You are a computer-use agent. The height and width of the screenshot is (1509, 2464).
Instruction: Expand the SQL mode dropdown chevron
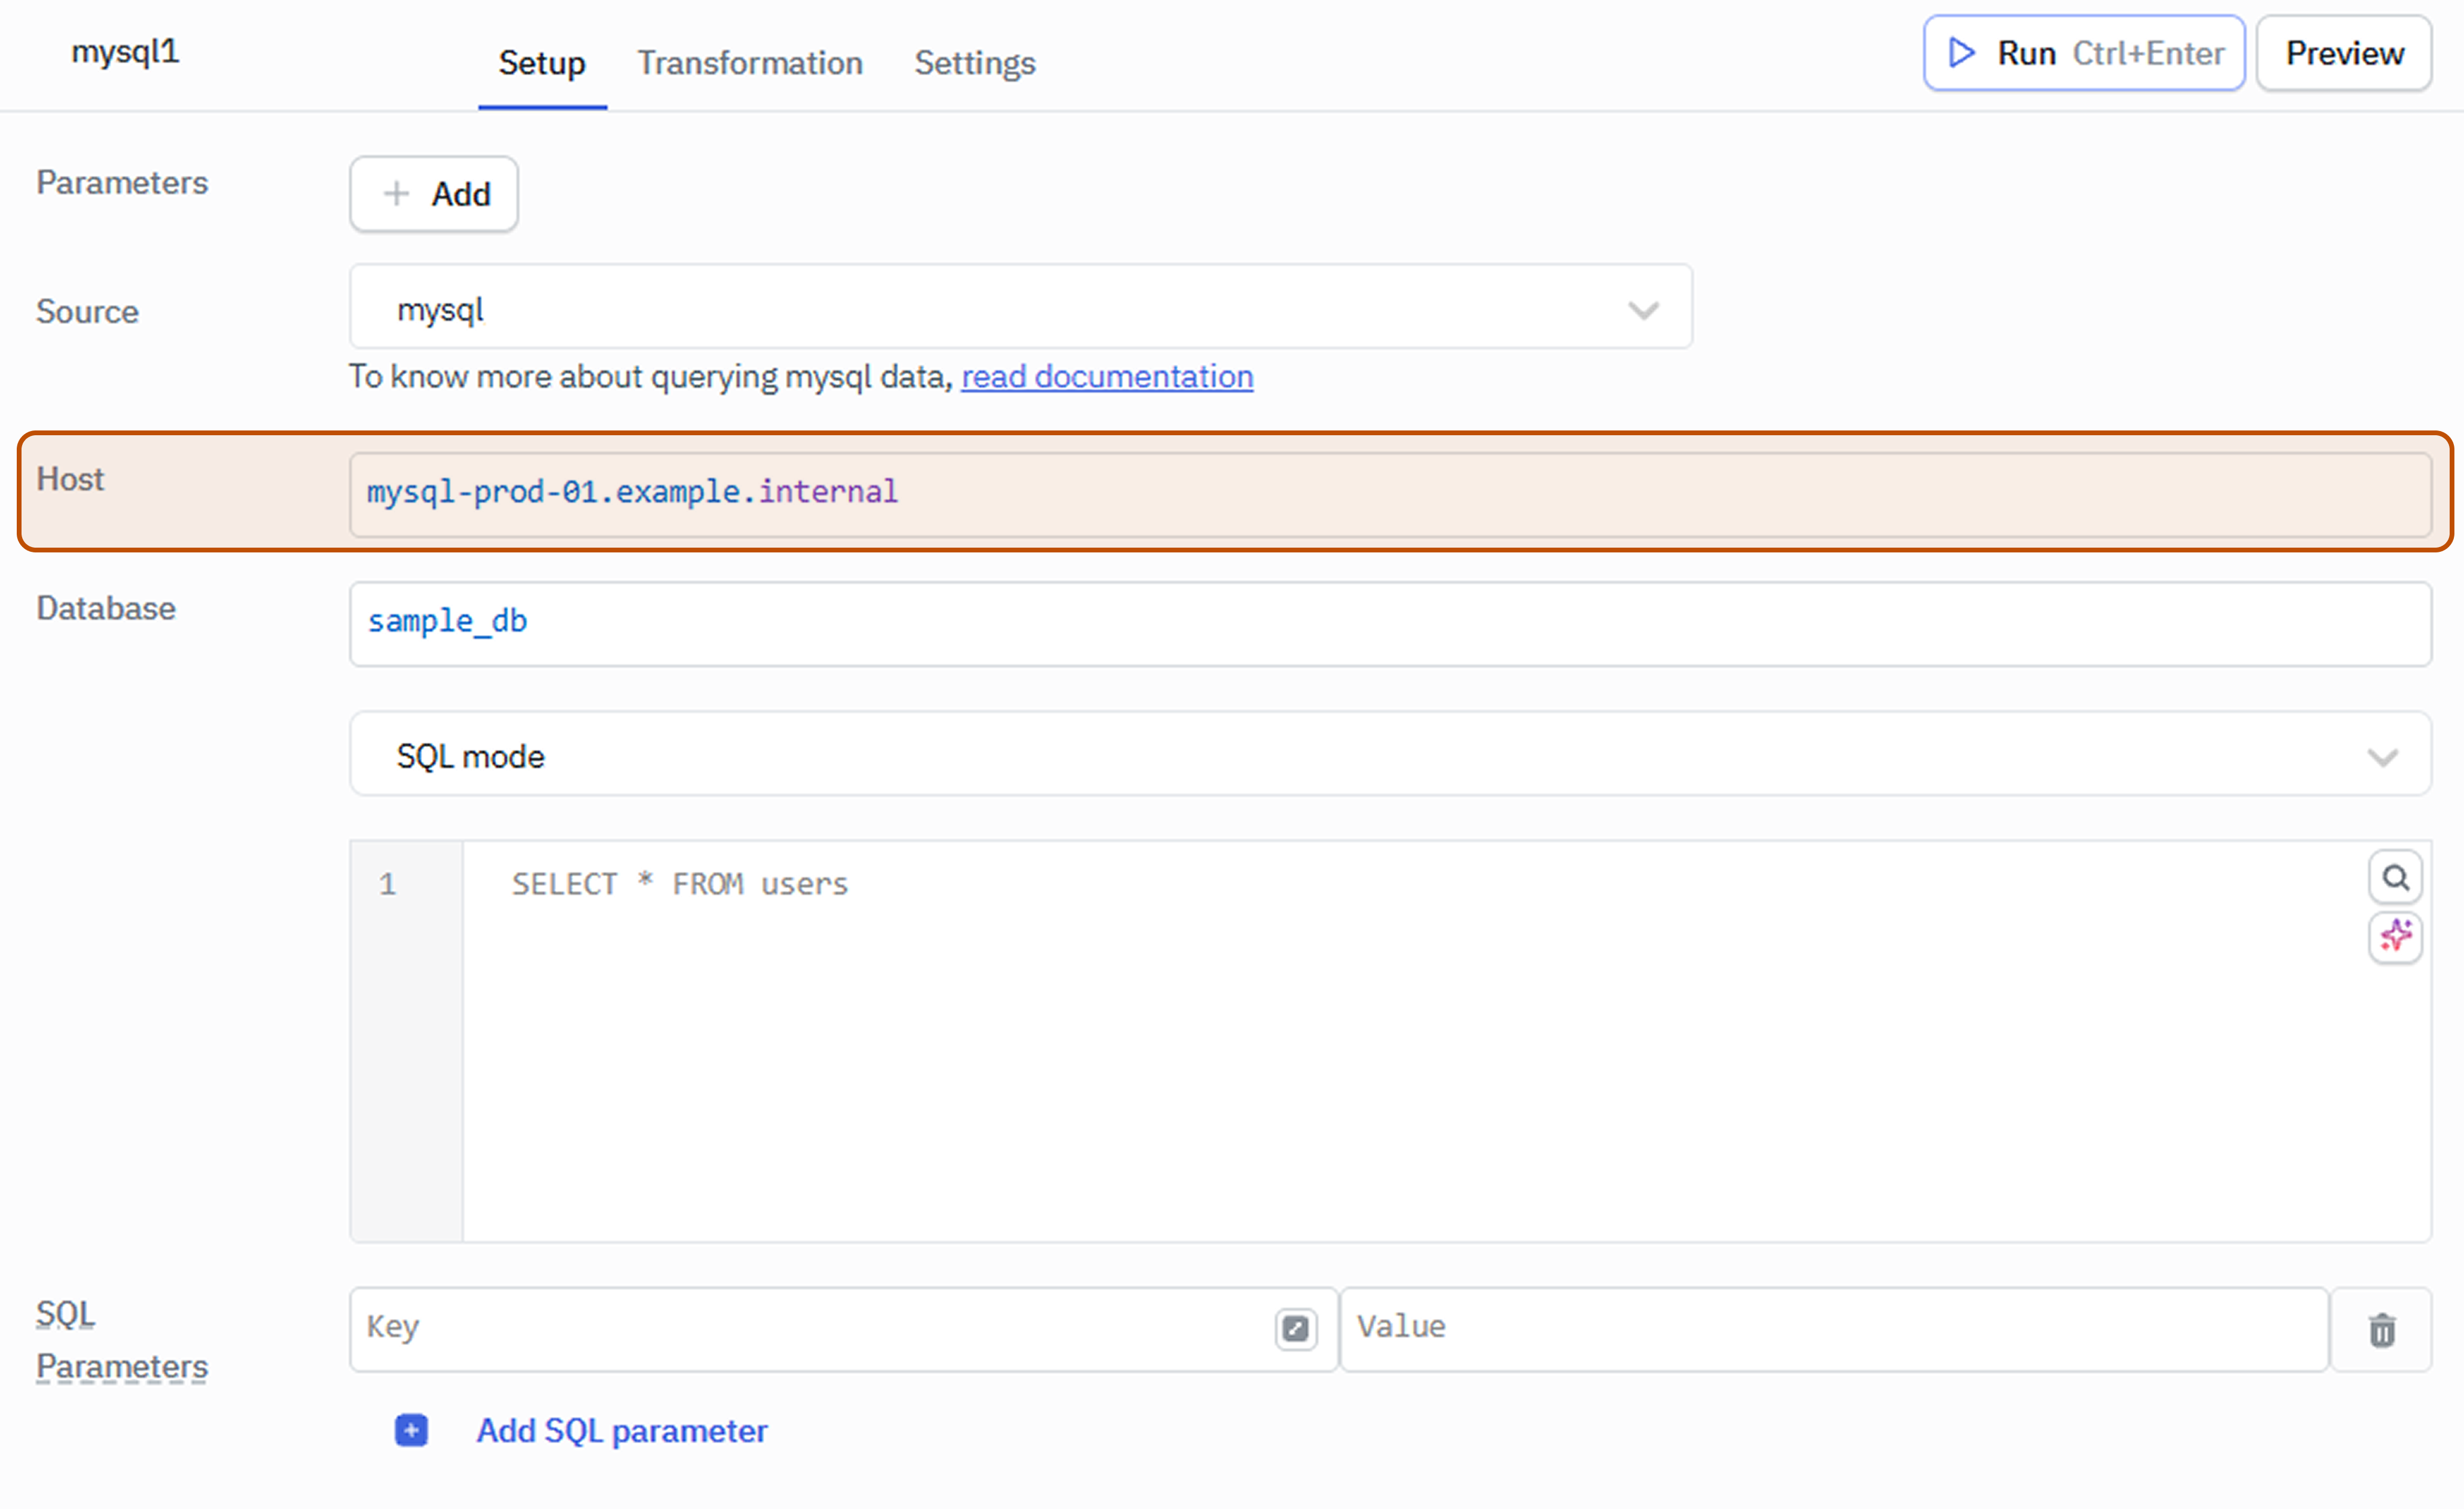coord(2384,757)
